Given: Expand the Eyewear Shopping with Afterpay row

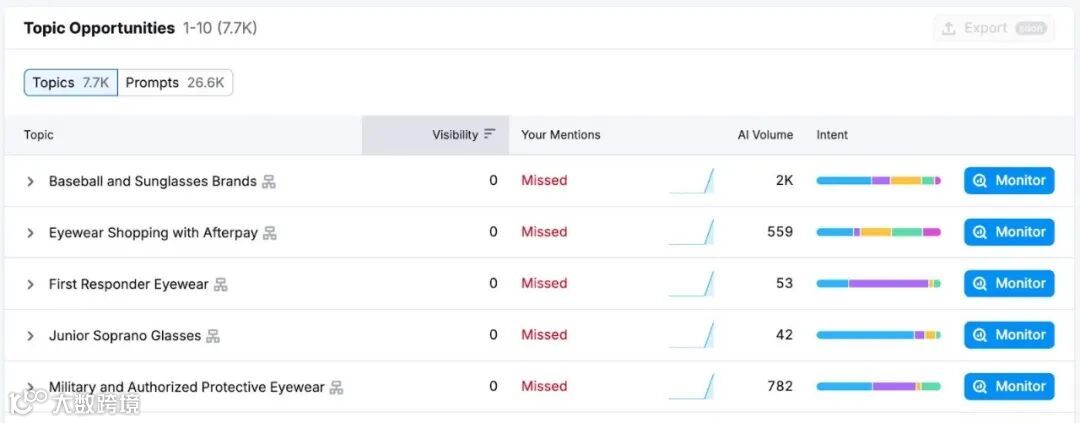Looking at the screenshot, I should point(30,233).
